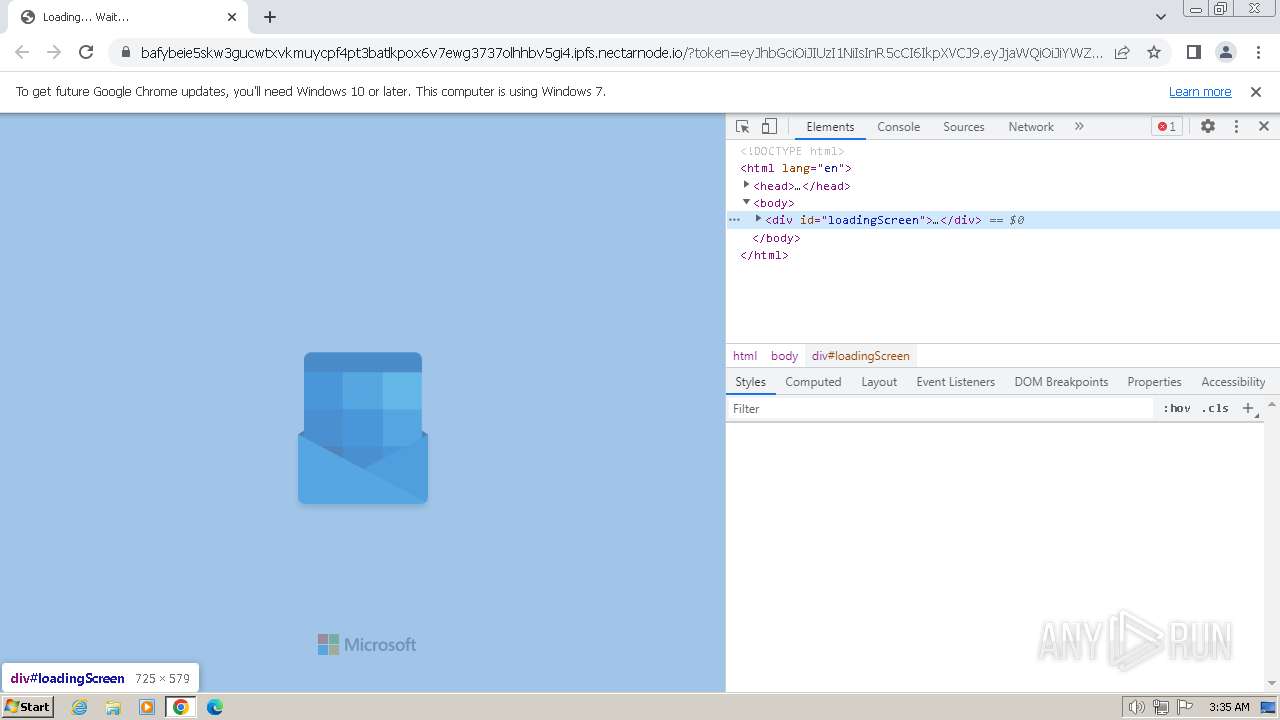This screenshot has width=1280, height=720.
Task: Open the Styles pane tab
Action: 750,382
